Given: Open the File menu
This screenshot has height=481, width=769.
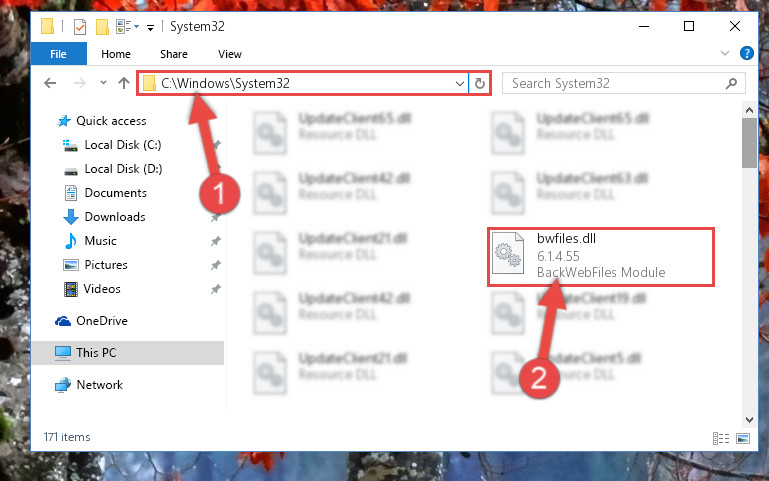Looking at the screenshot, I should 58,54.
